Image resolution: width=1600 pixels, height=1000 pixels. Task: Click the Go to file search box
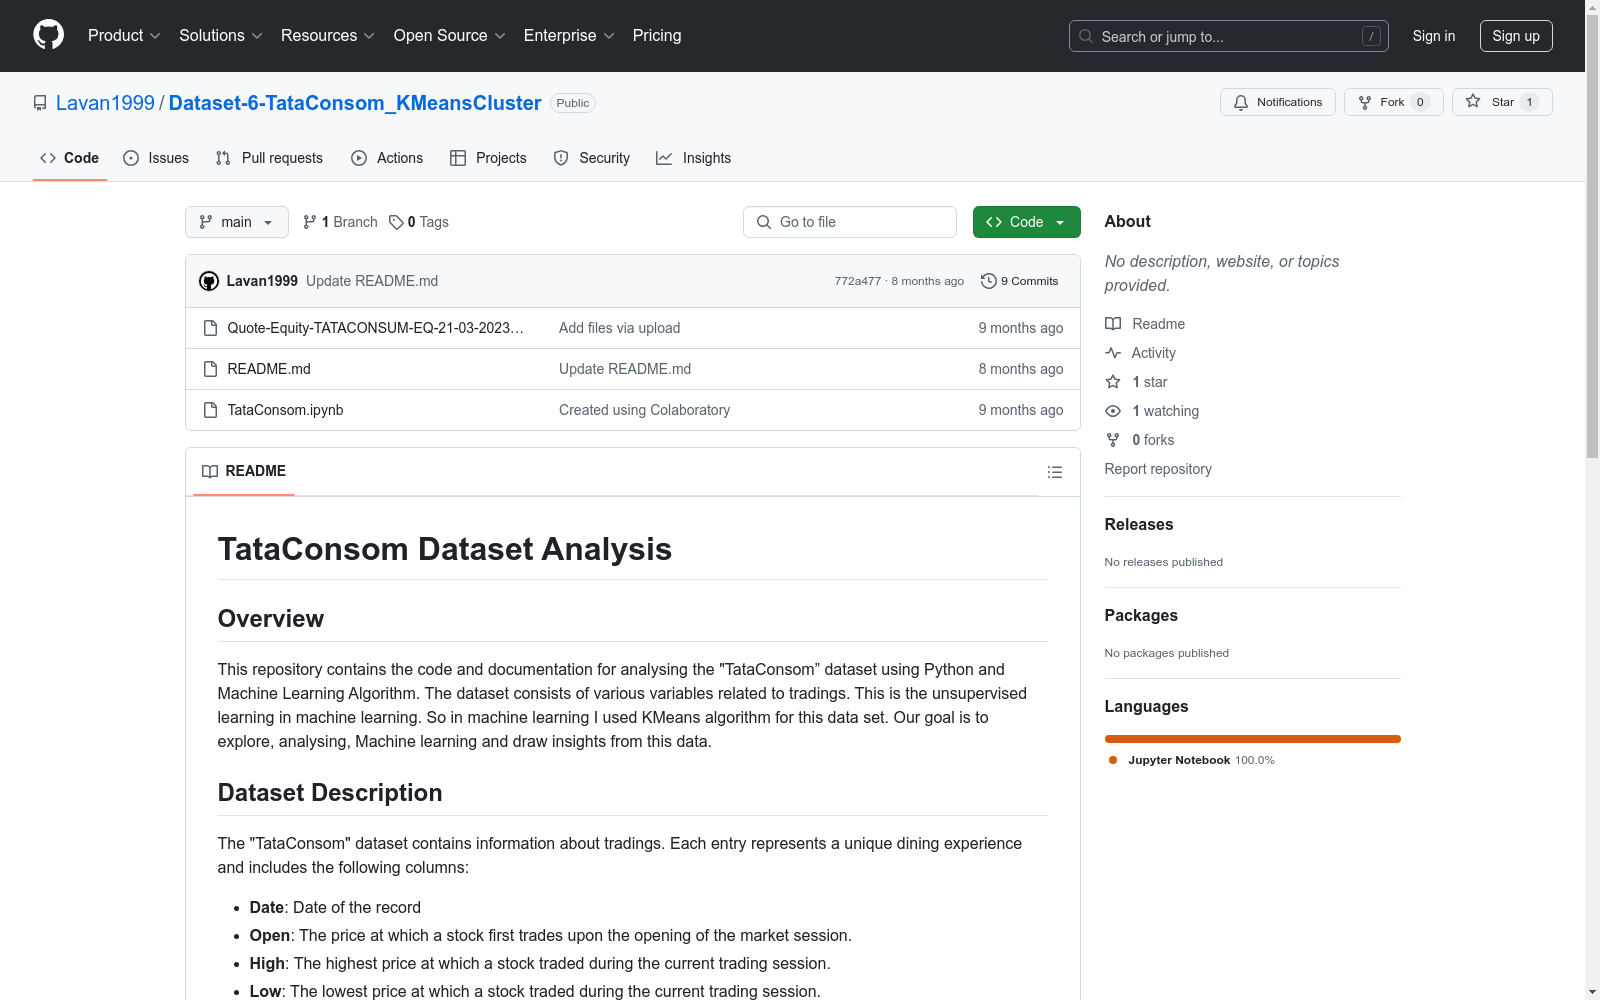(x=850, y=222)
